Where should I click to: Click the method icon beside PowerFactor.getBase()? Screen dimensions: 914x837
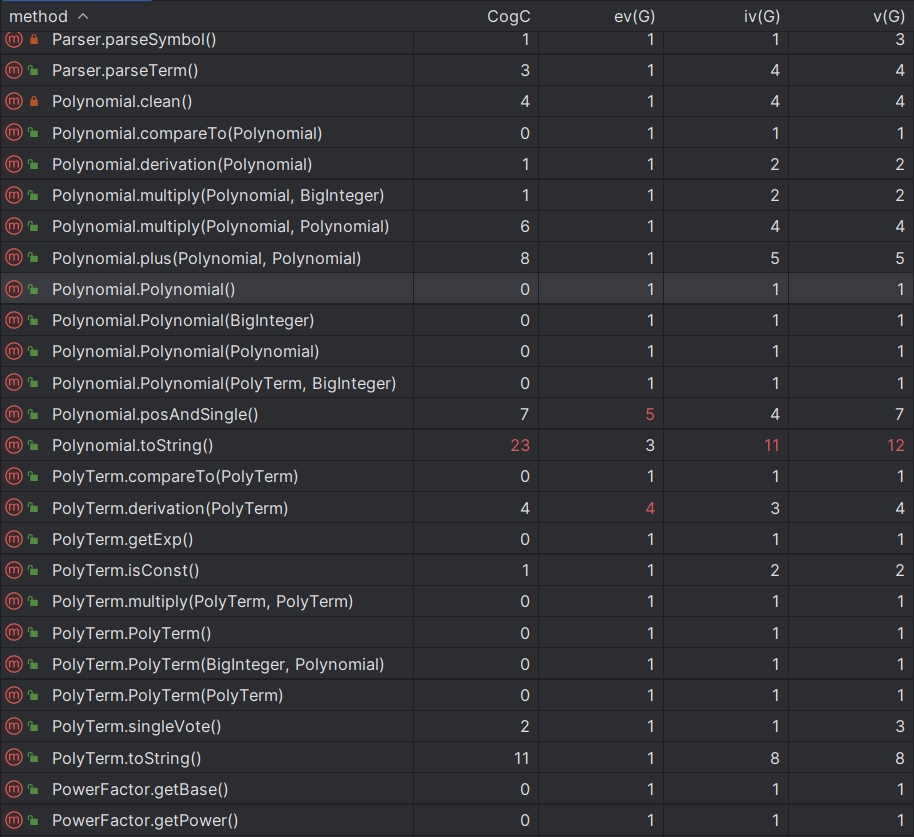pyautogui.click(x=14, y=789)
